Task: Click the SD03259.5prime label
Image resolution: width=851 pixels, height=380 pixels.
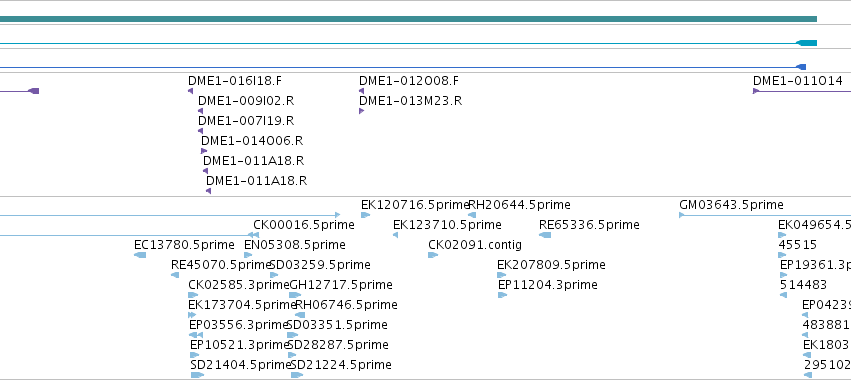Action: [320, 265]
